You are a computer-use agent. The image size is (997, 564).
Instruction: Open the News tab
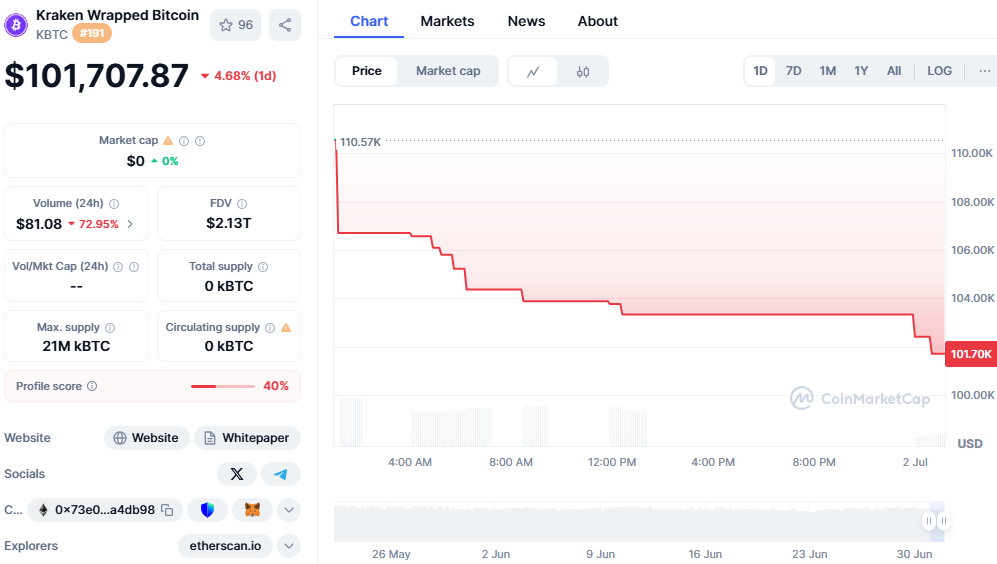click(x=526, y=21)
